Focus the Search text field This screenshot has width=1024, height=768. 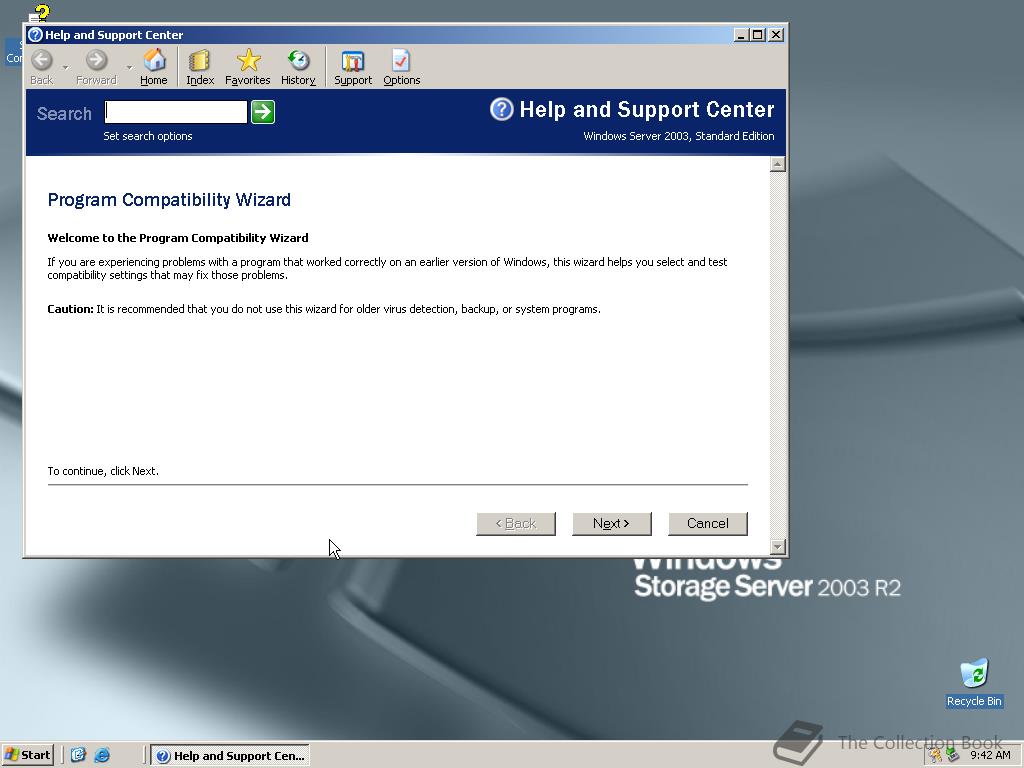pos(176,112)
